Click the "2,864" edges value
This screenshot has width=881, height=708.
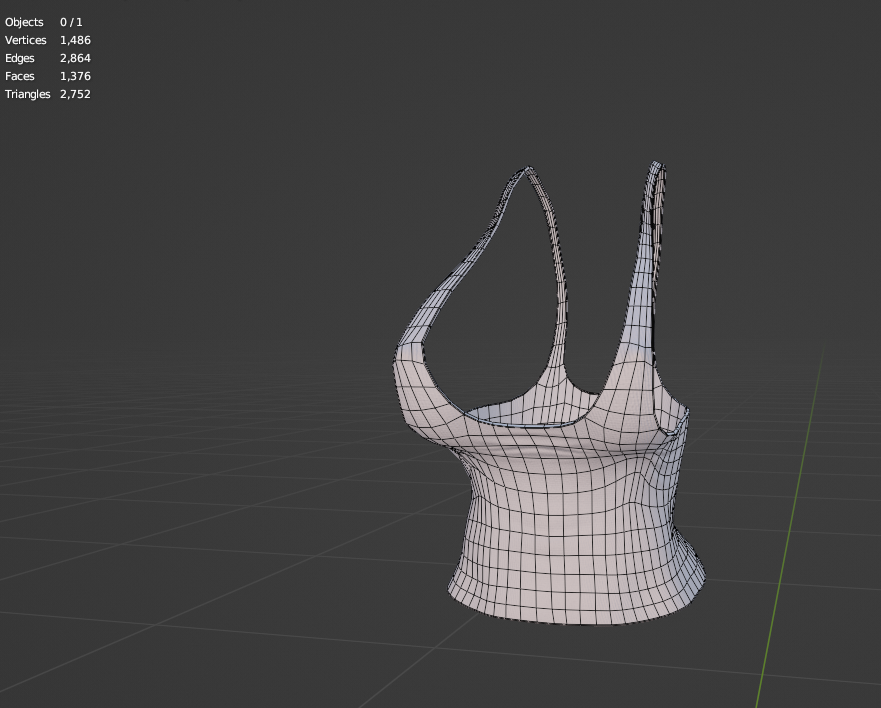click(75, 58)
